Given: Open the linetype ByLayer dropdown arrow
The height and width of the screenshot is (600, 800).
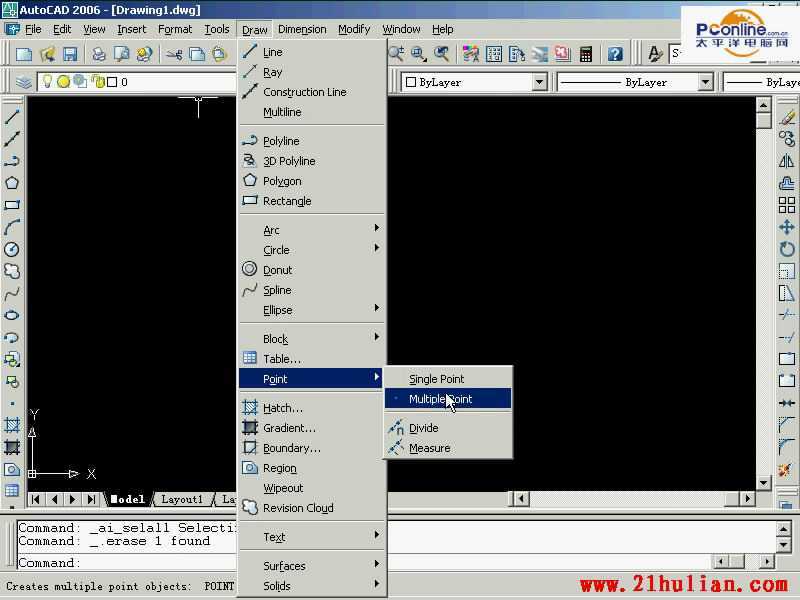Looking at the screenshot, I should coord(705,82).
